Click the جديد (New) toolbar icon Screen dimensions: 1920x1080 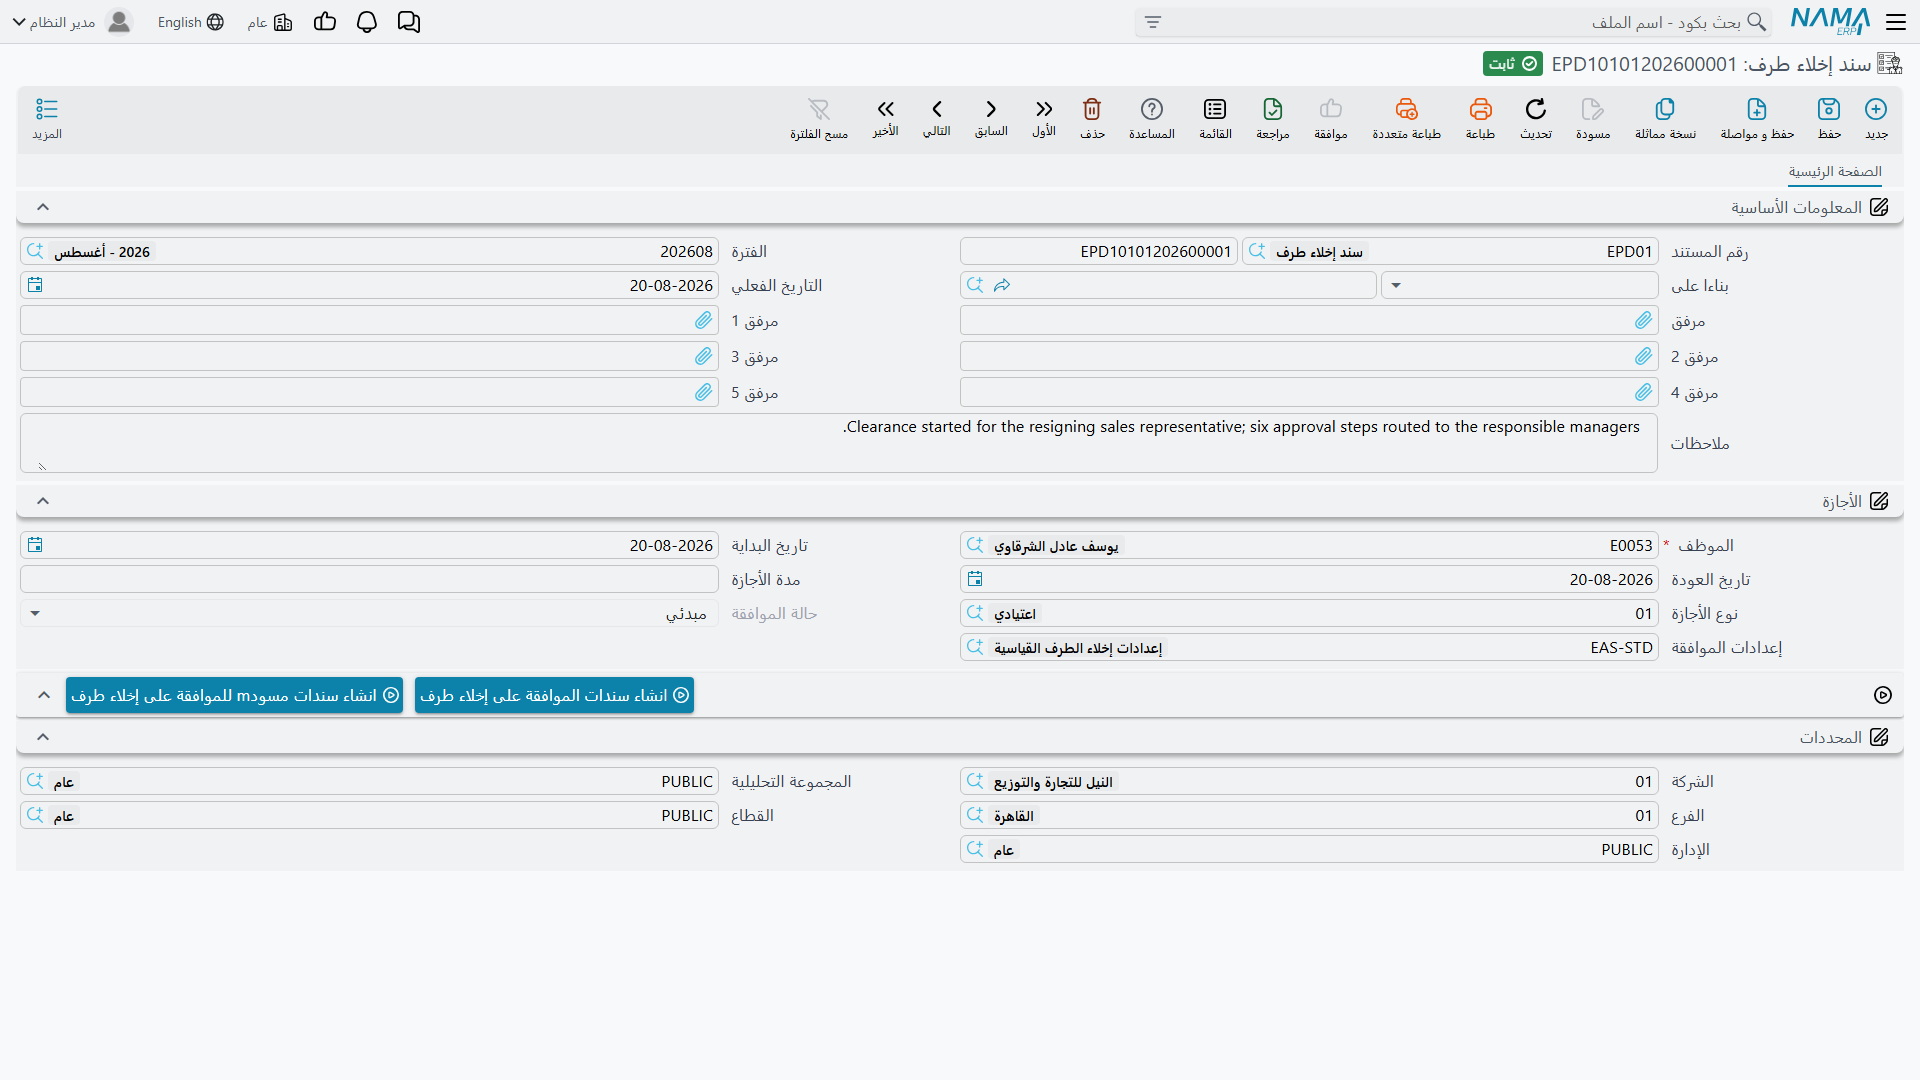(1876, 109)
